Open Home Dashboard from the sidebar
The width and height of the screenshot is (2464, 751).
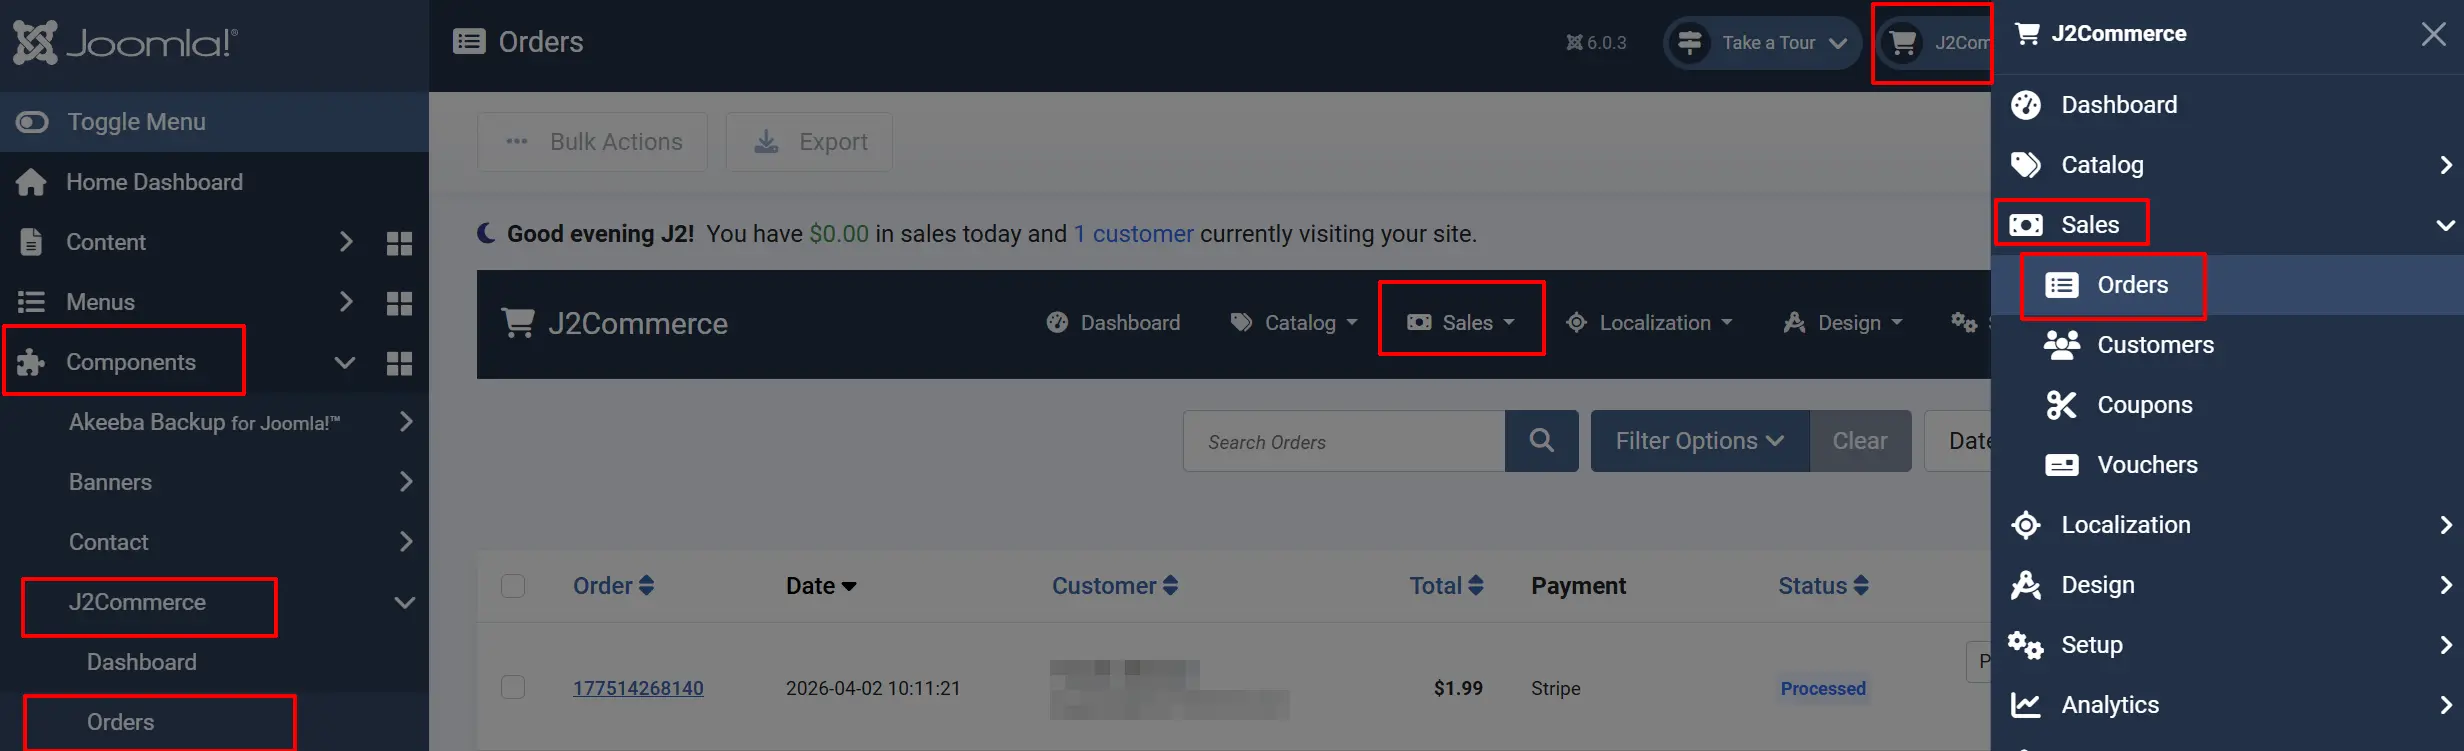154,182
